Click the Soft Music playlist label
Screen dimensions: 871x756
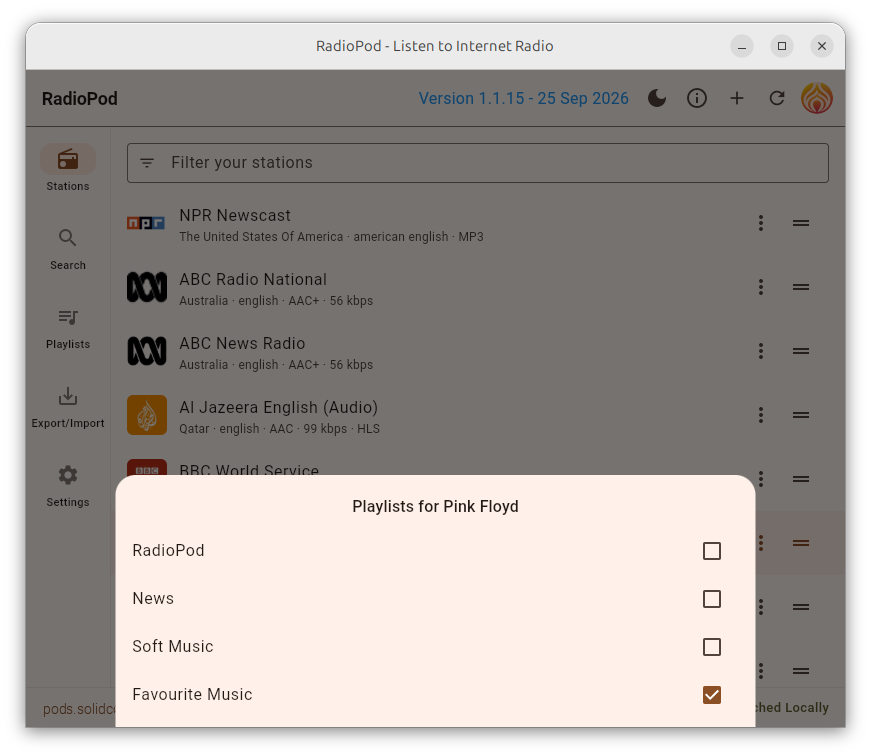coord(173,647)
